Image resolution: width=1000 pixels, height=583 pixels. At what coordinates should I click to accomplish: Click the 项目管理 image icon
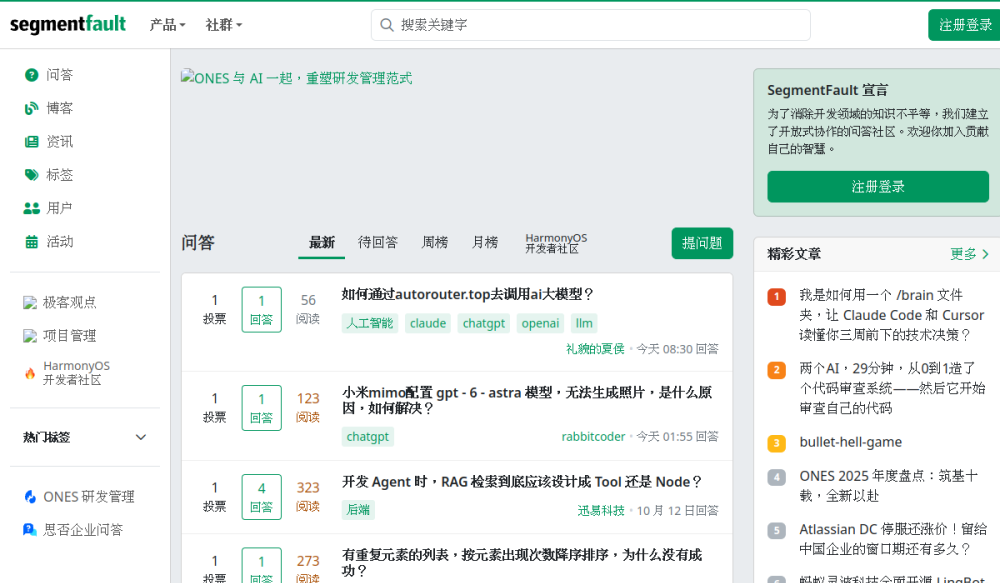[x=30, y=336]
